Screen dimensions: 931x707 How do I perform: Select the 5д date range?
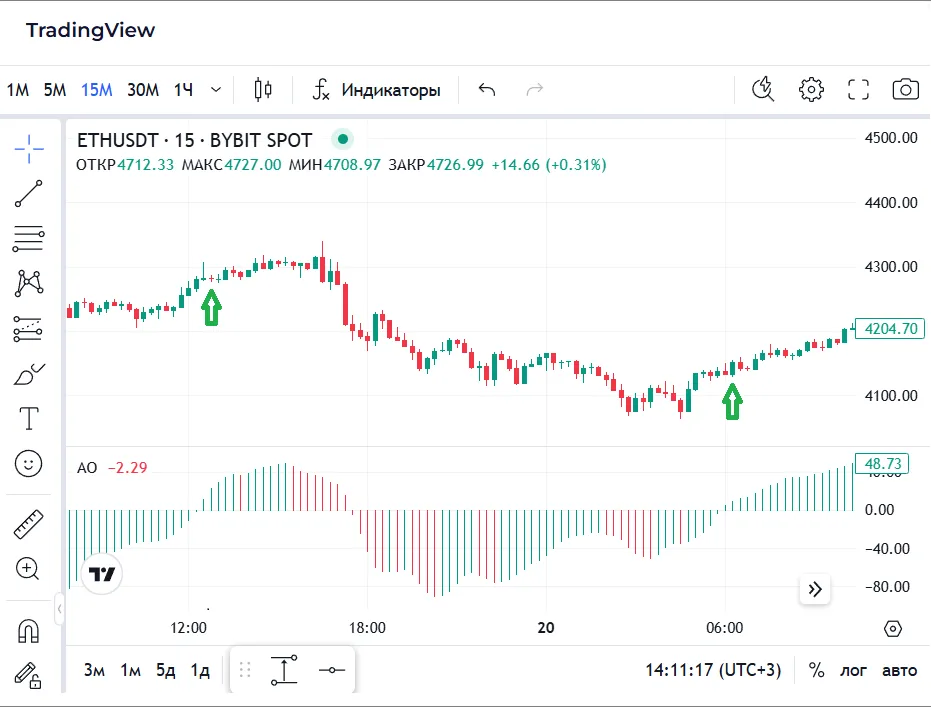point(165,670)
